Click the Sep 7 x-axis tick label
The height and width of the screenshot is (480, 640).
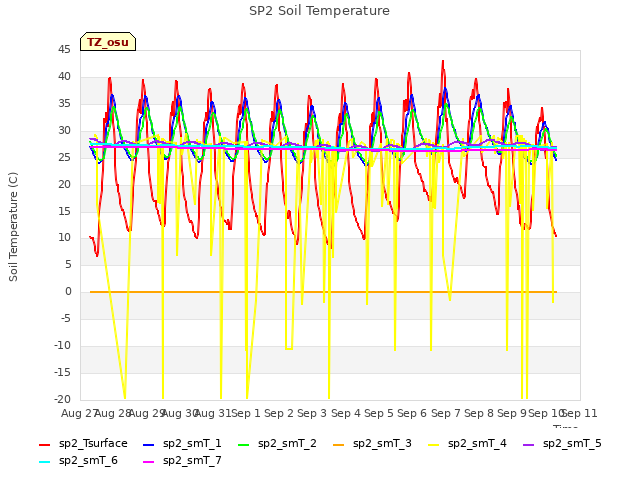446,413
